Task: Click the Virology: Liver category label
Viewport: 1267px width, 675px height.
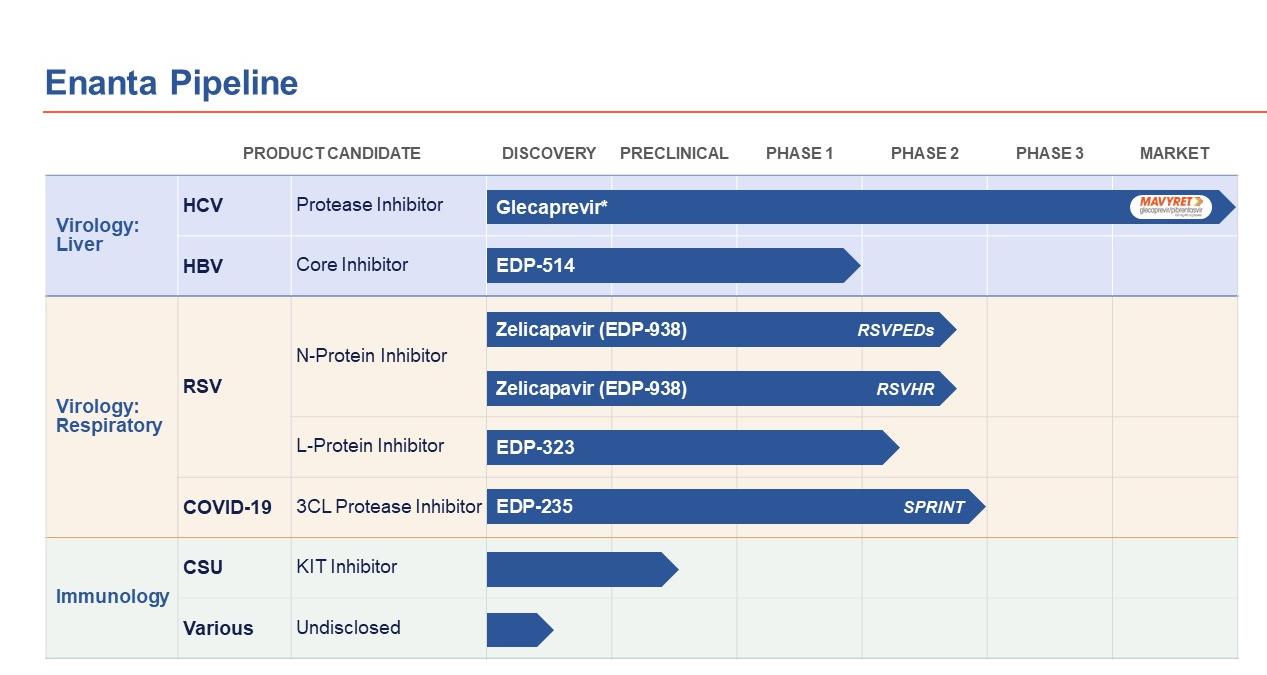Action: click(98, 235)
